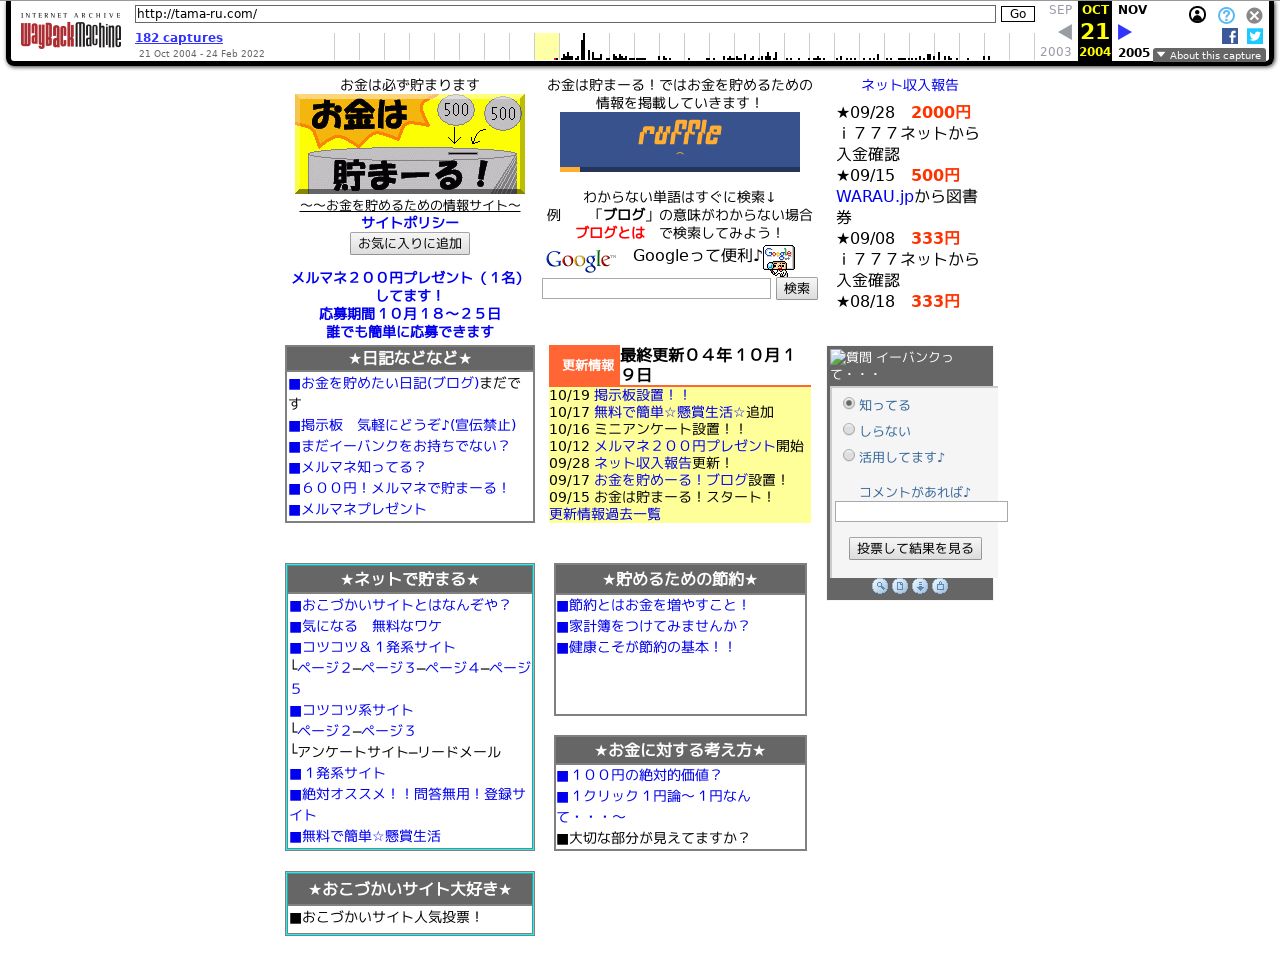Click the magnifying glass icon under the poll

(x=881, y=587)
